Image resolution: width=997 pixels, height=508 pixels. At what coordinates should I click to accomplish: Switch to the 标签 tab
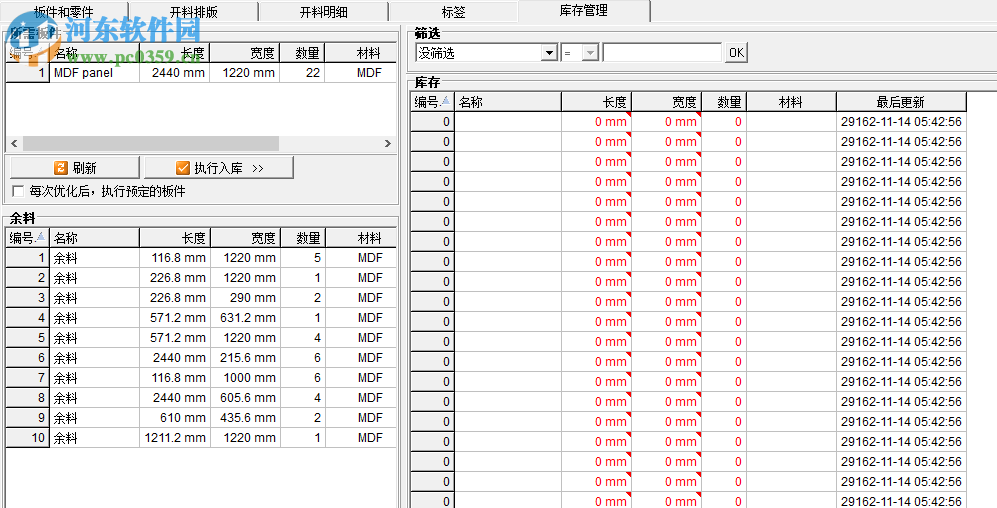(453, 11)
